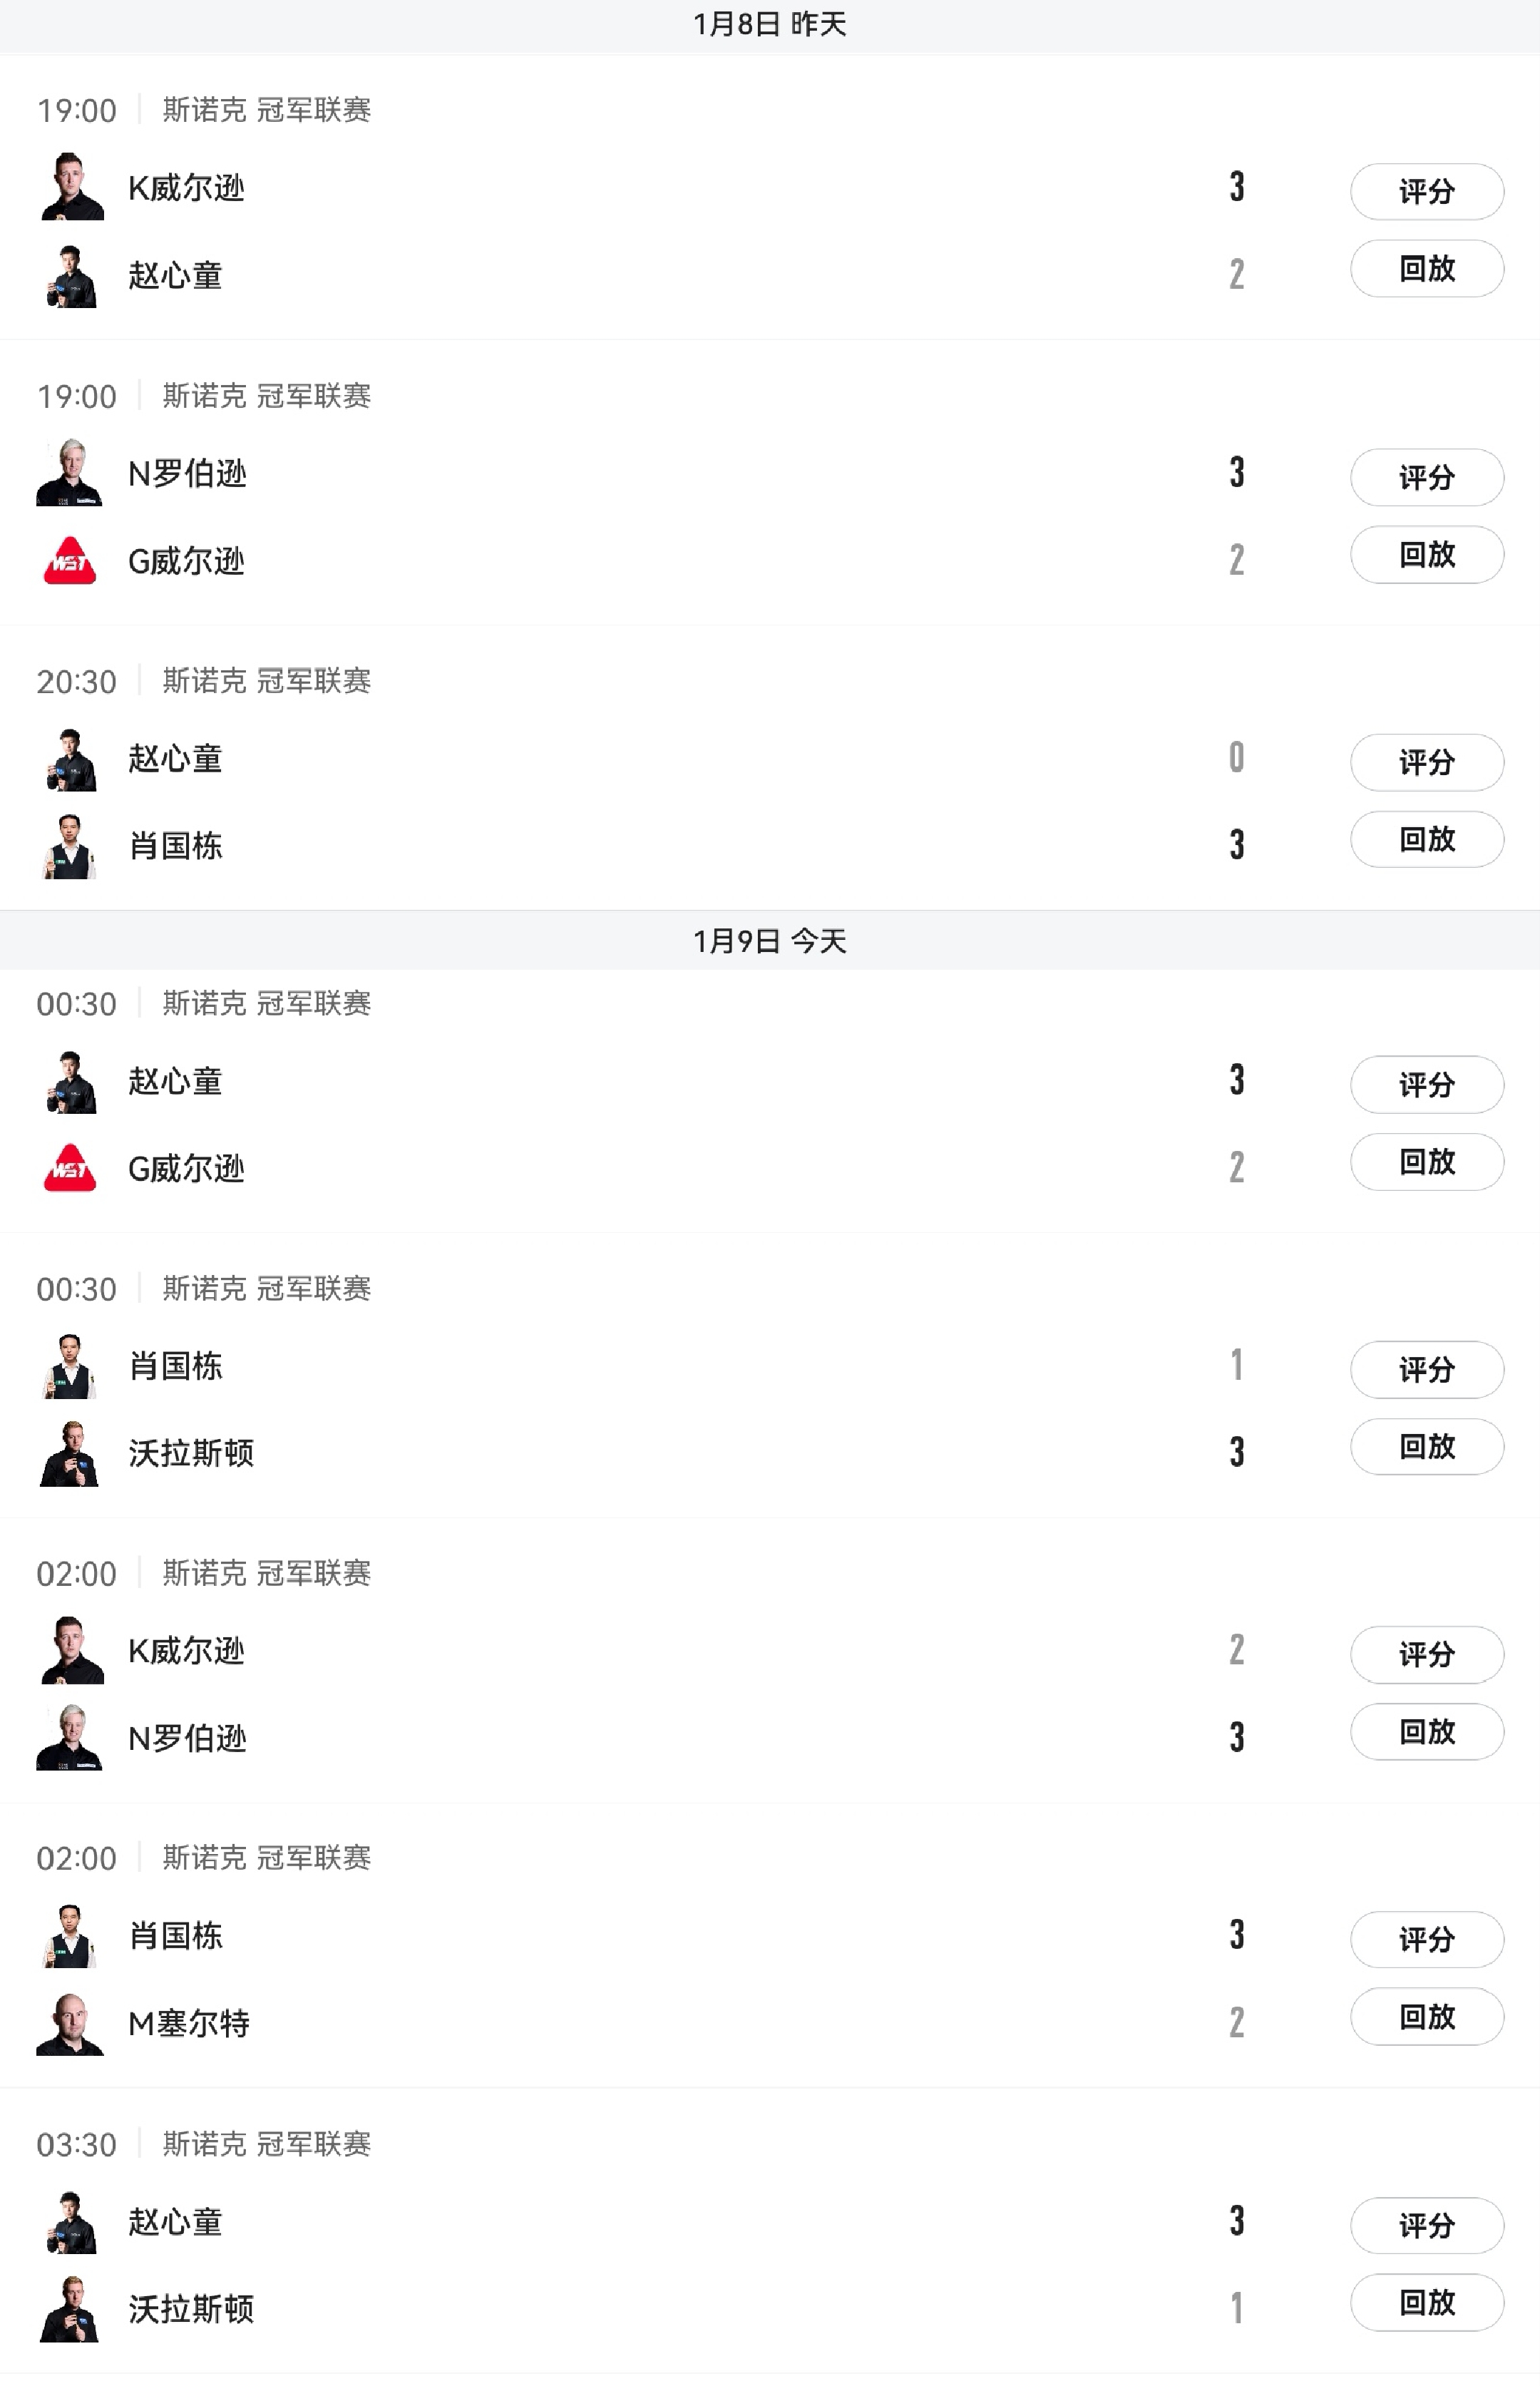This screenshot has width=1540, height=2386.
Task: Tap 回放 for the 肖国栋 vs M塞尔特 match
Action: point(1426,2017)
